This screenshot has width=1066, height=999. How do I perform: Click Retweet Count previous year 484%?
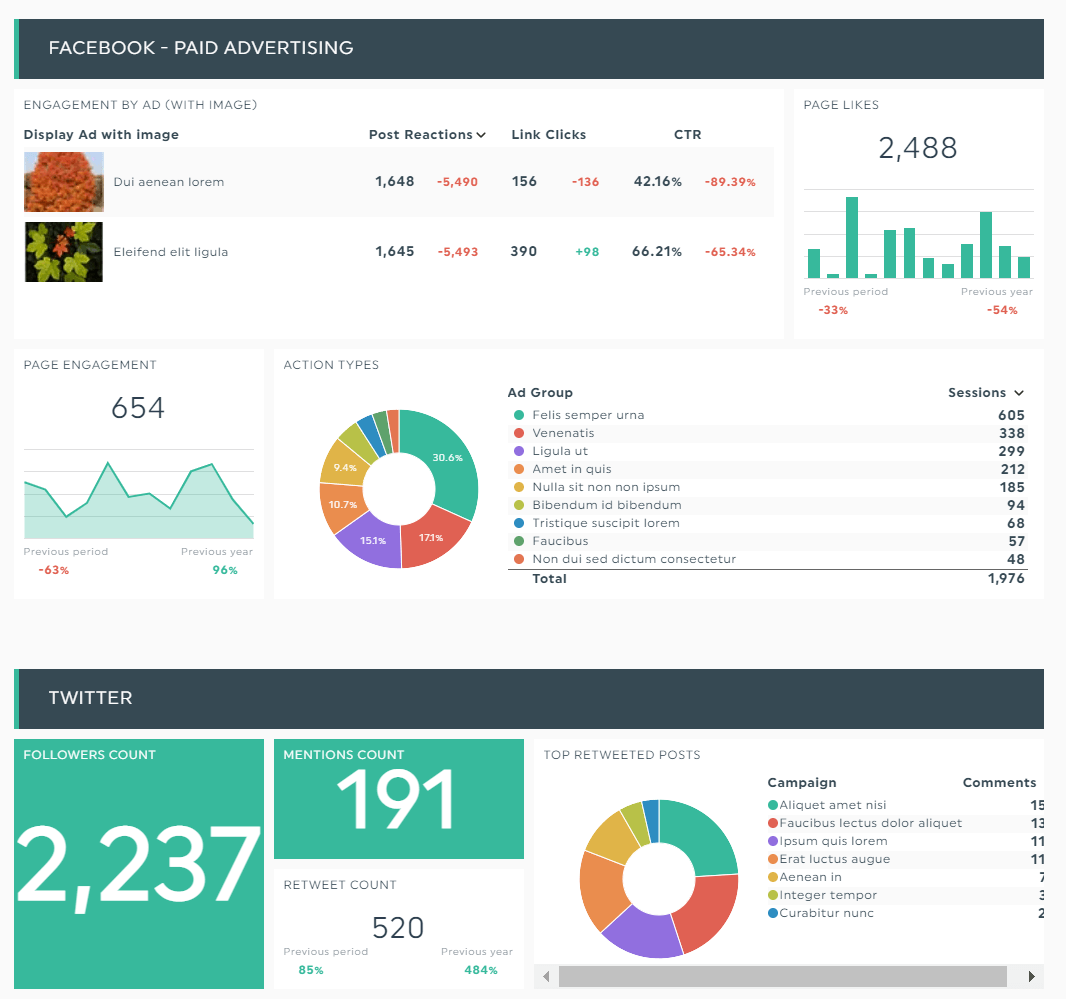tap(481, 970)
